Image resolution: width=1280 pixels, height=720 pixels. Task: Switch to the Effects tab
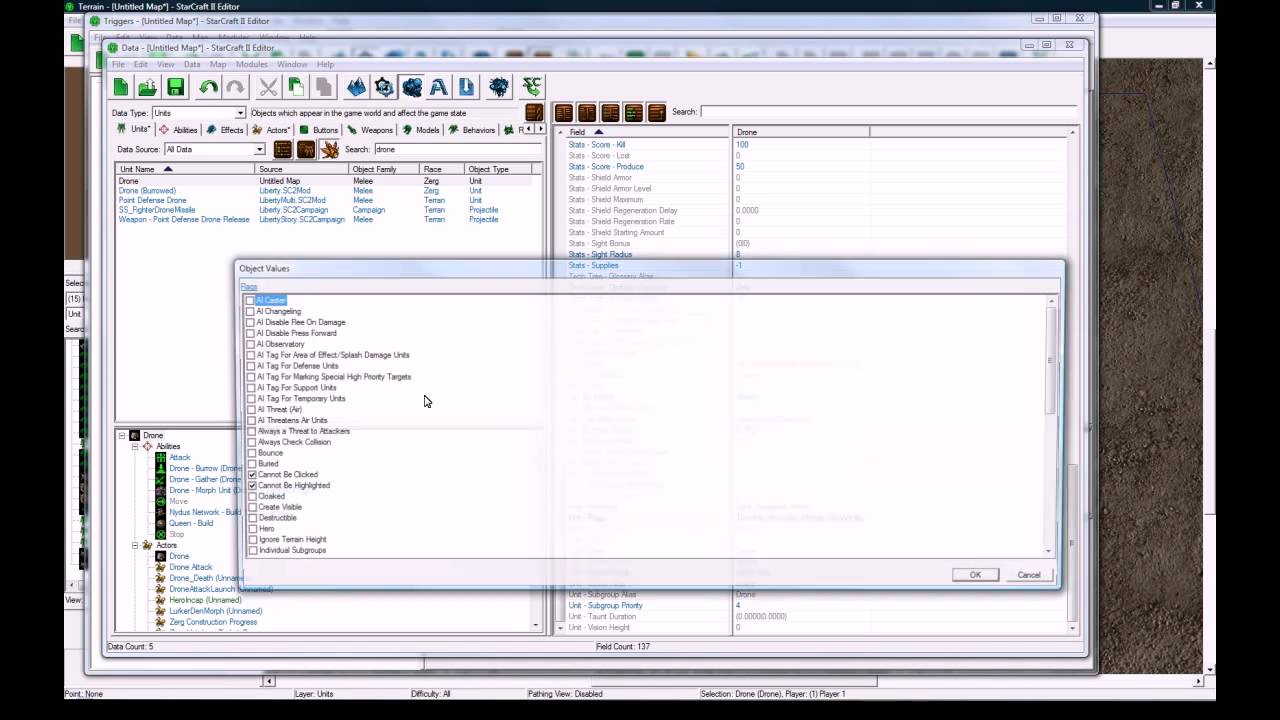pos(225,130)
